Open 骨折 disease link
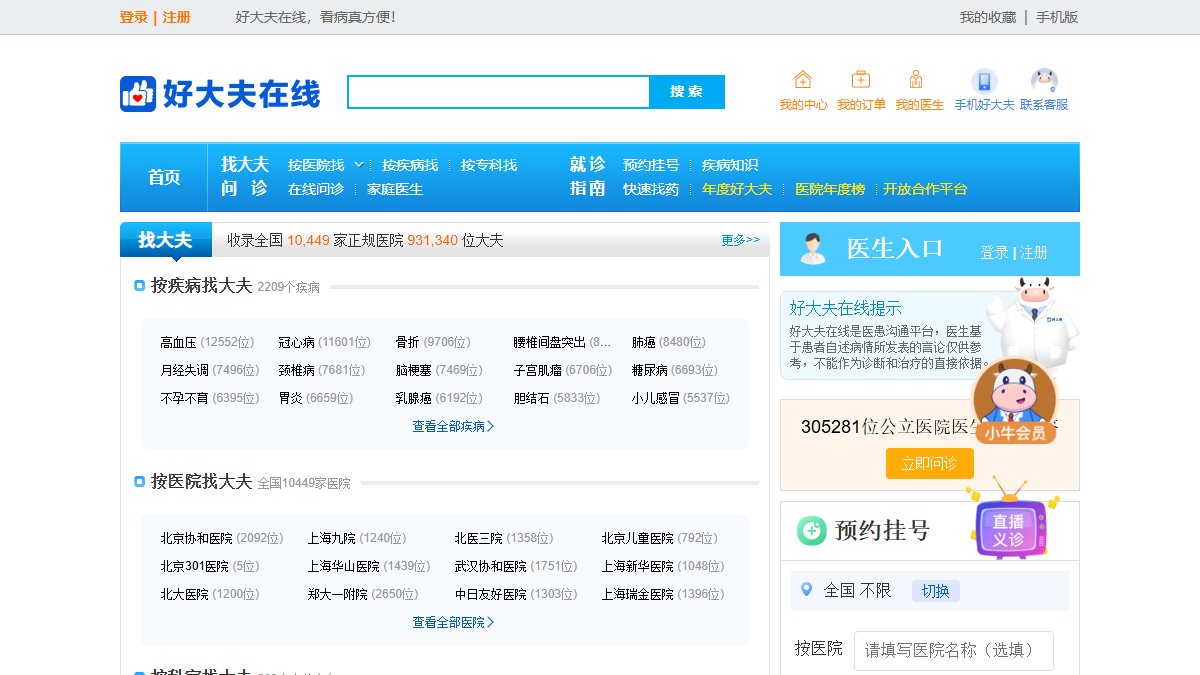This screenshot has width=1200, height=675. 408,342
